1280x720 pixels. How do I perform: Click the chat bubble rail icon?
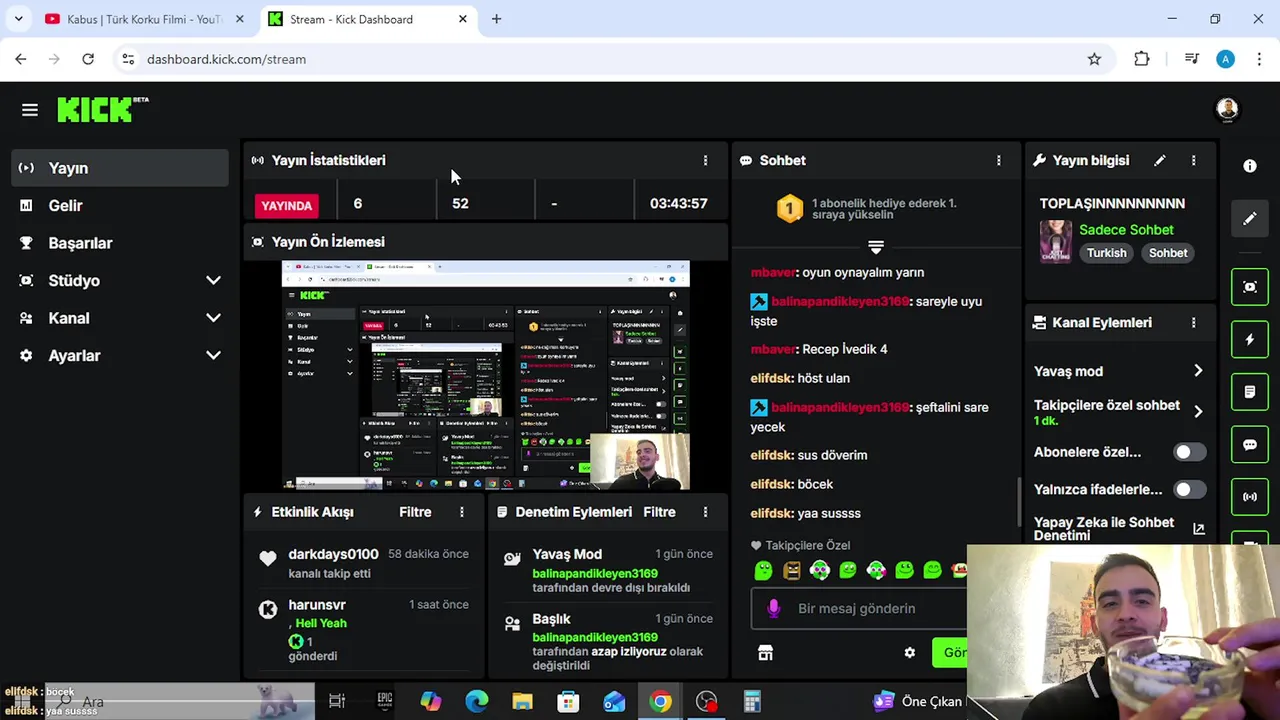click(1250, 444)
